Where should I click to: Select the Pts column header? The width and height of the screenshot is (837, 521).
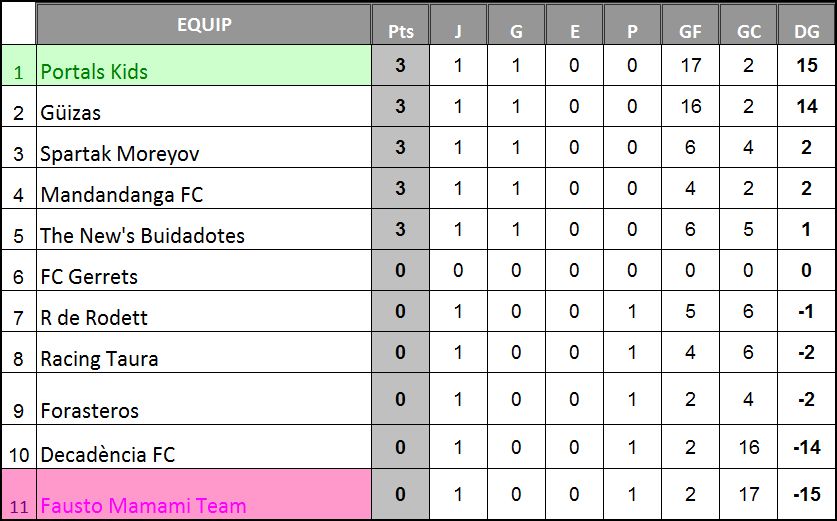400,25
